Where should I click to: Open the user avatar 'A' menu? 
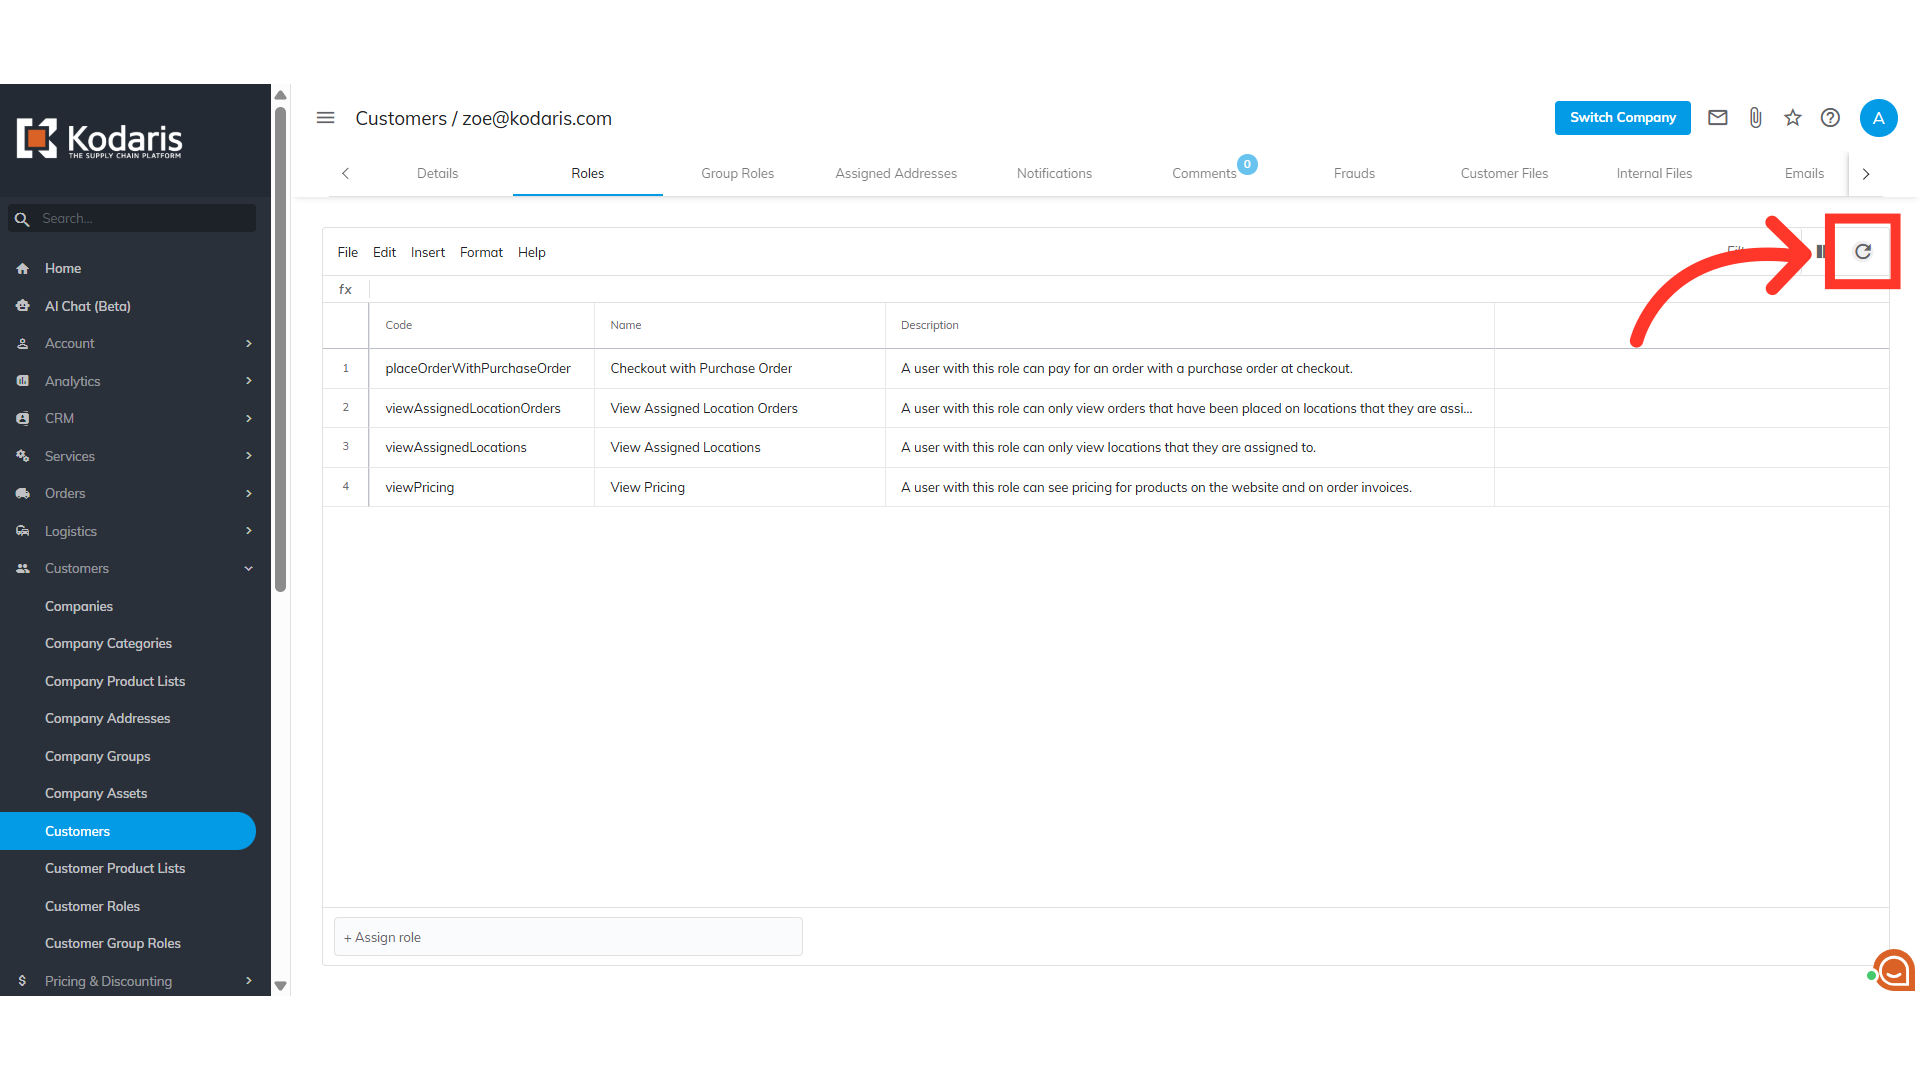(x=1878, y=118)
